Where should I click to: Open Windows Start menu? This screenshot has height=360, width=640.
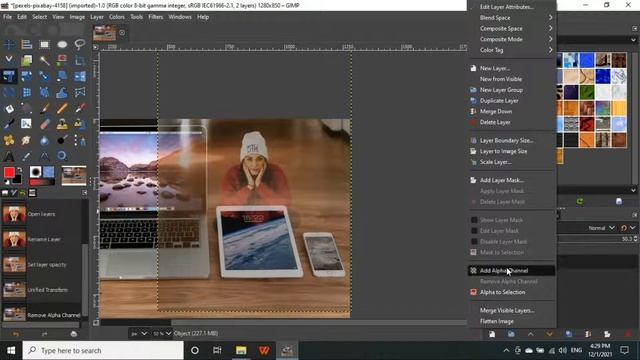11,350
